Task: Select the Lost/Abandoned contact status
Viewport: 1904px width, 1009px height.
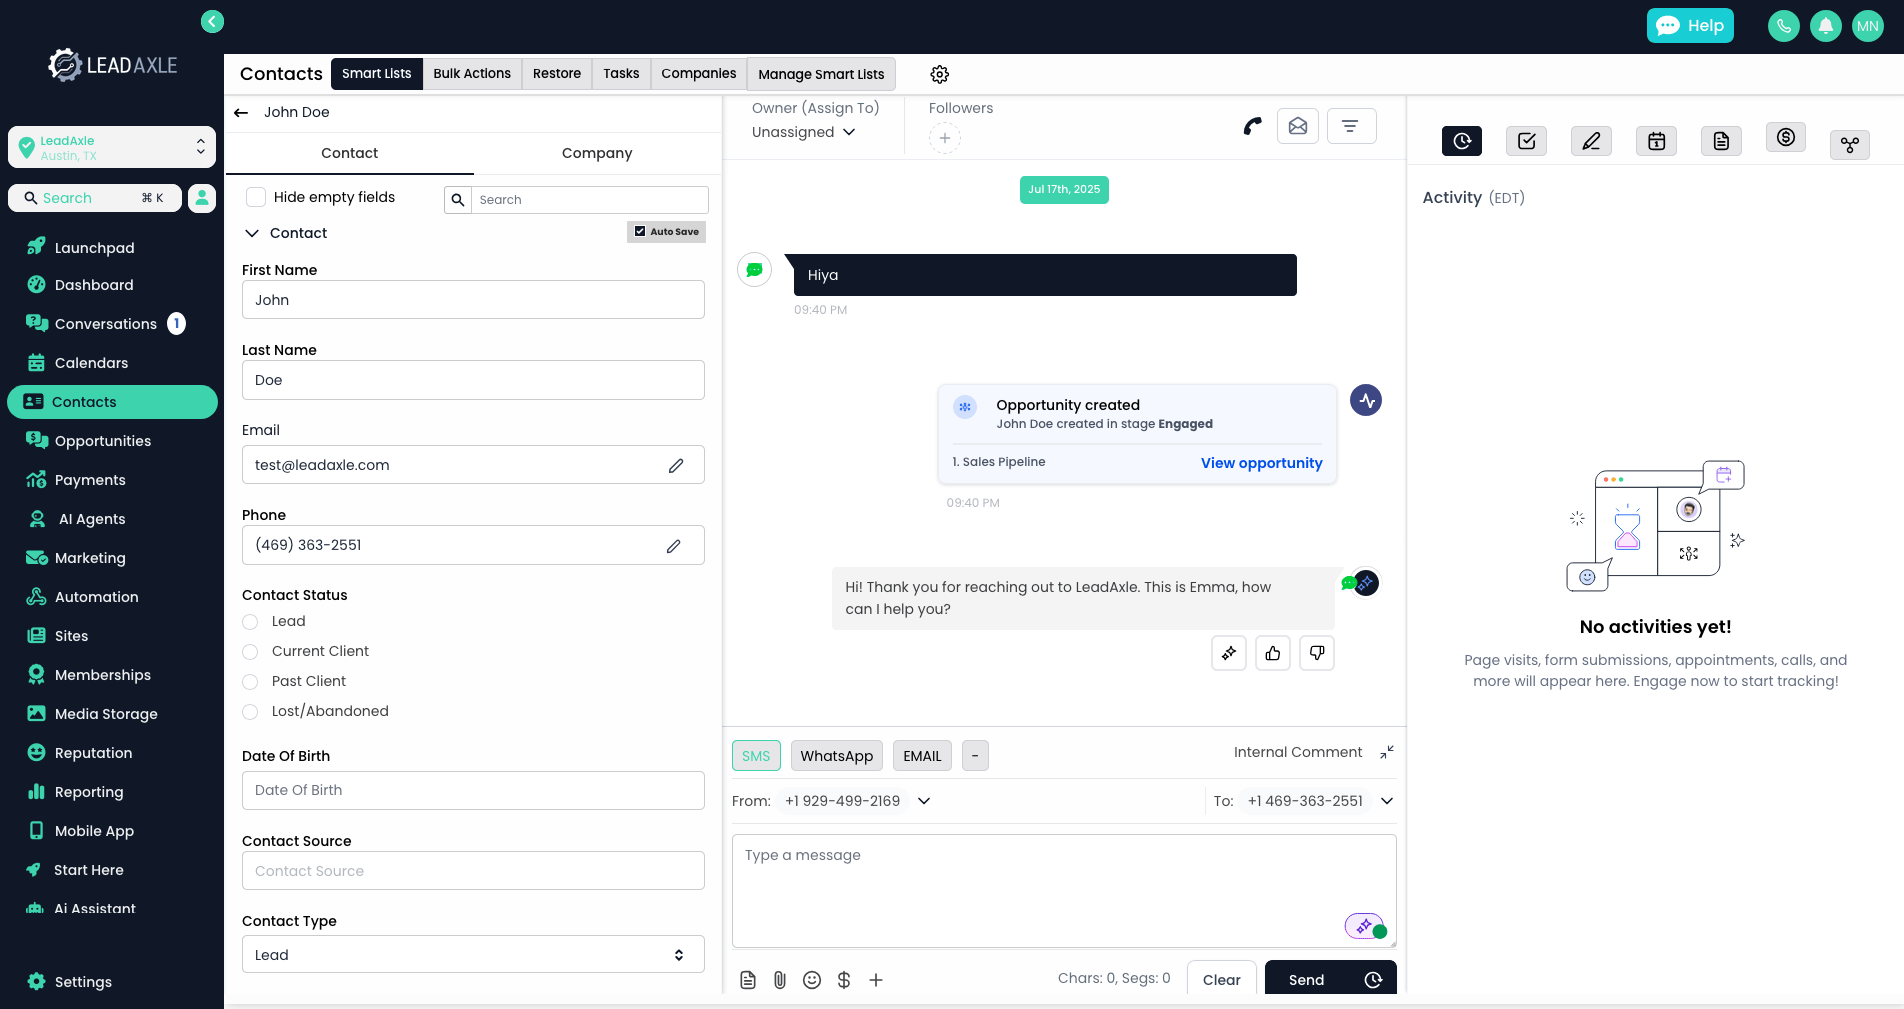Action: click(250, 712)
